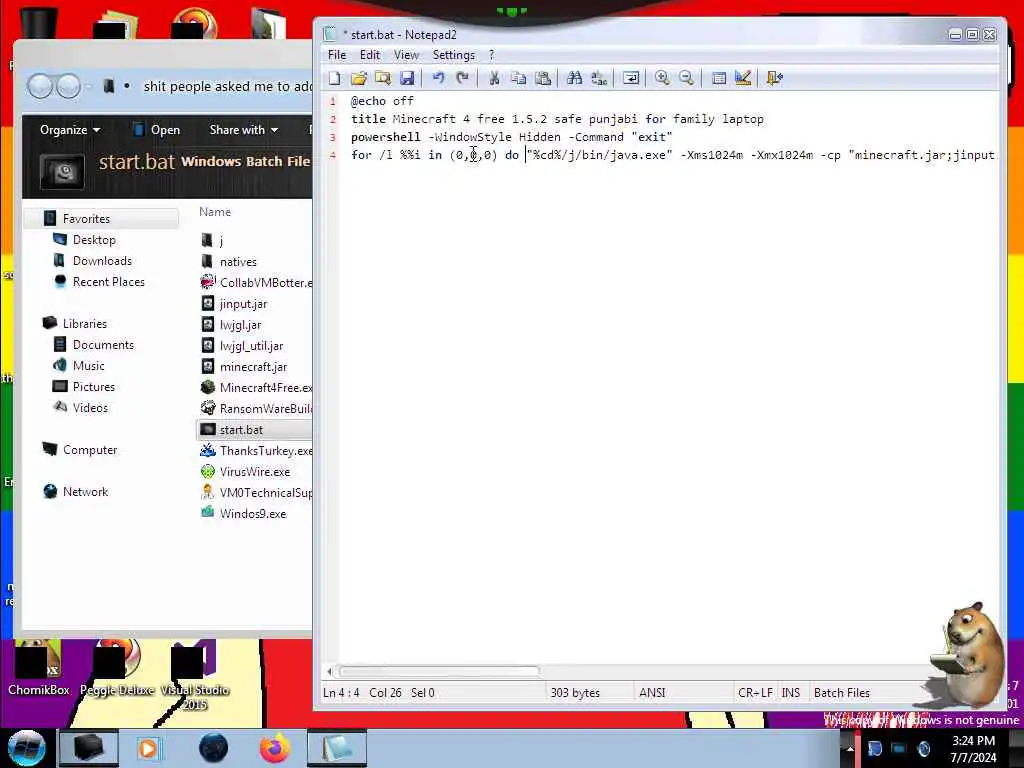Select Libraries in navigation pane
Viewport: 1024px width, 768px height.
(84, 323)
